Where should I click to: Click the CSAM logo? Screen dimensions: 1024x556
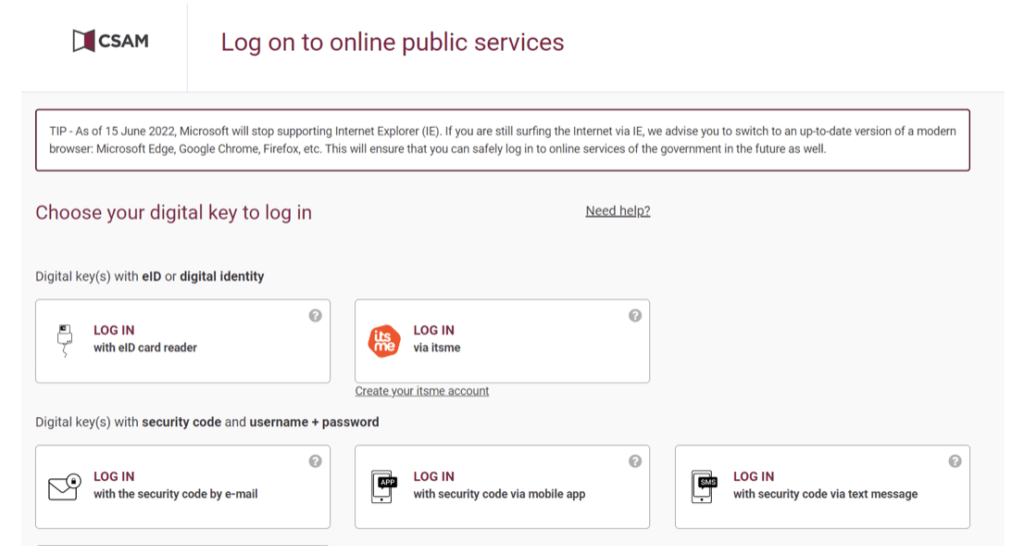110,41
